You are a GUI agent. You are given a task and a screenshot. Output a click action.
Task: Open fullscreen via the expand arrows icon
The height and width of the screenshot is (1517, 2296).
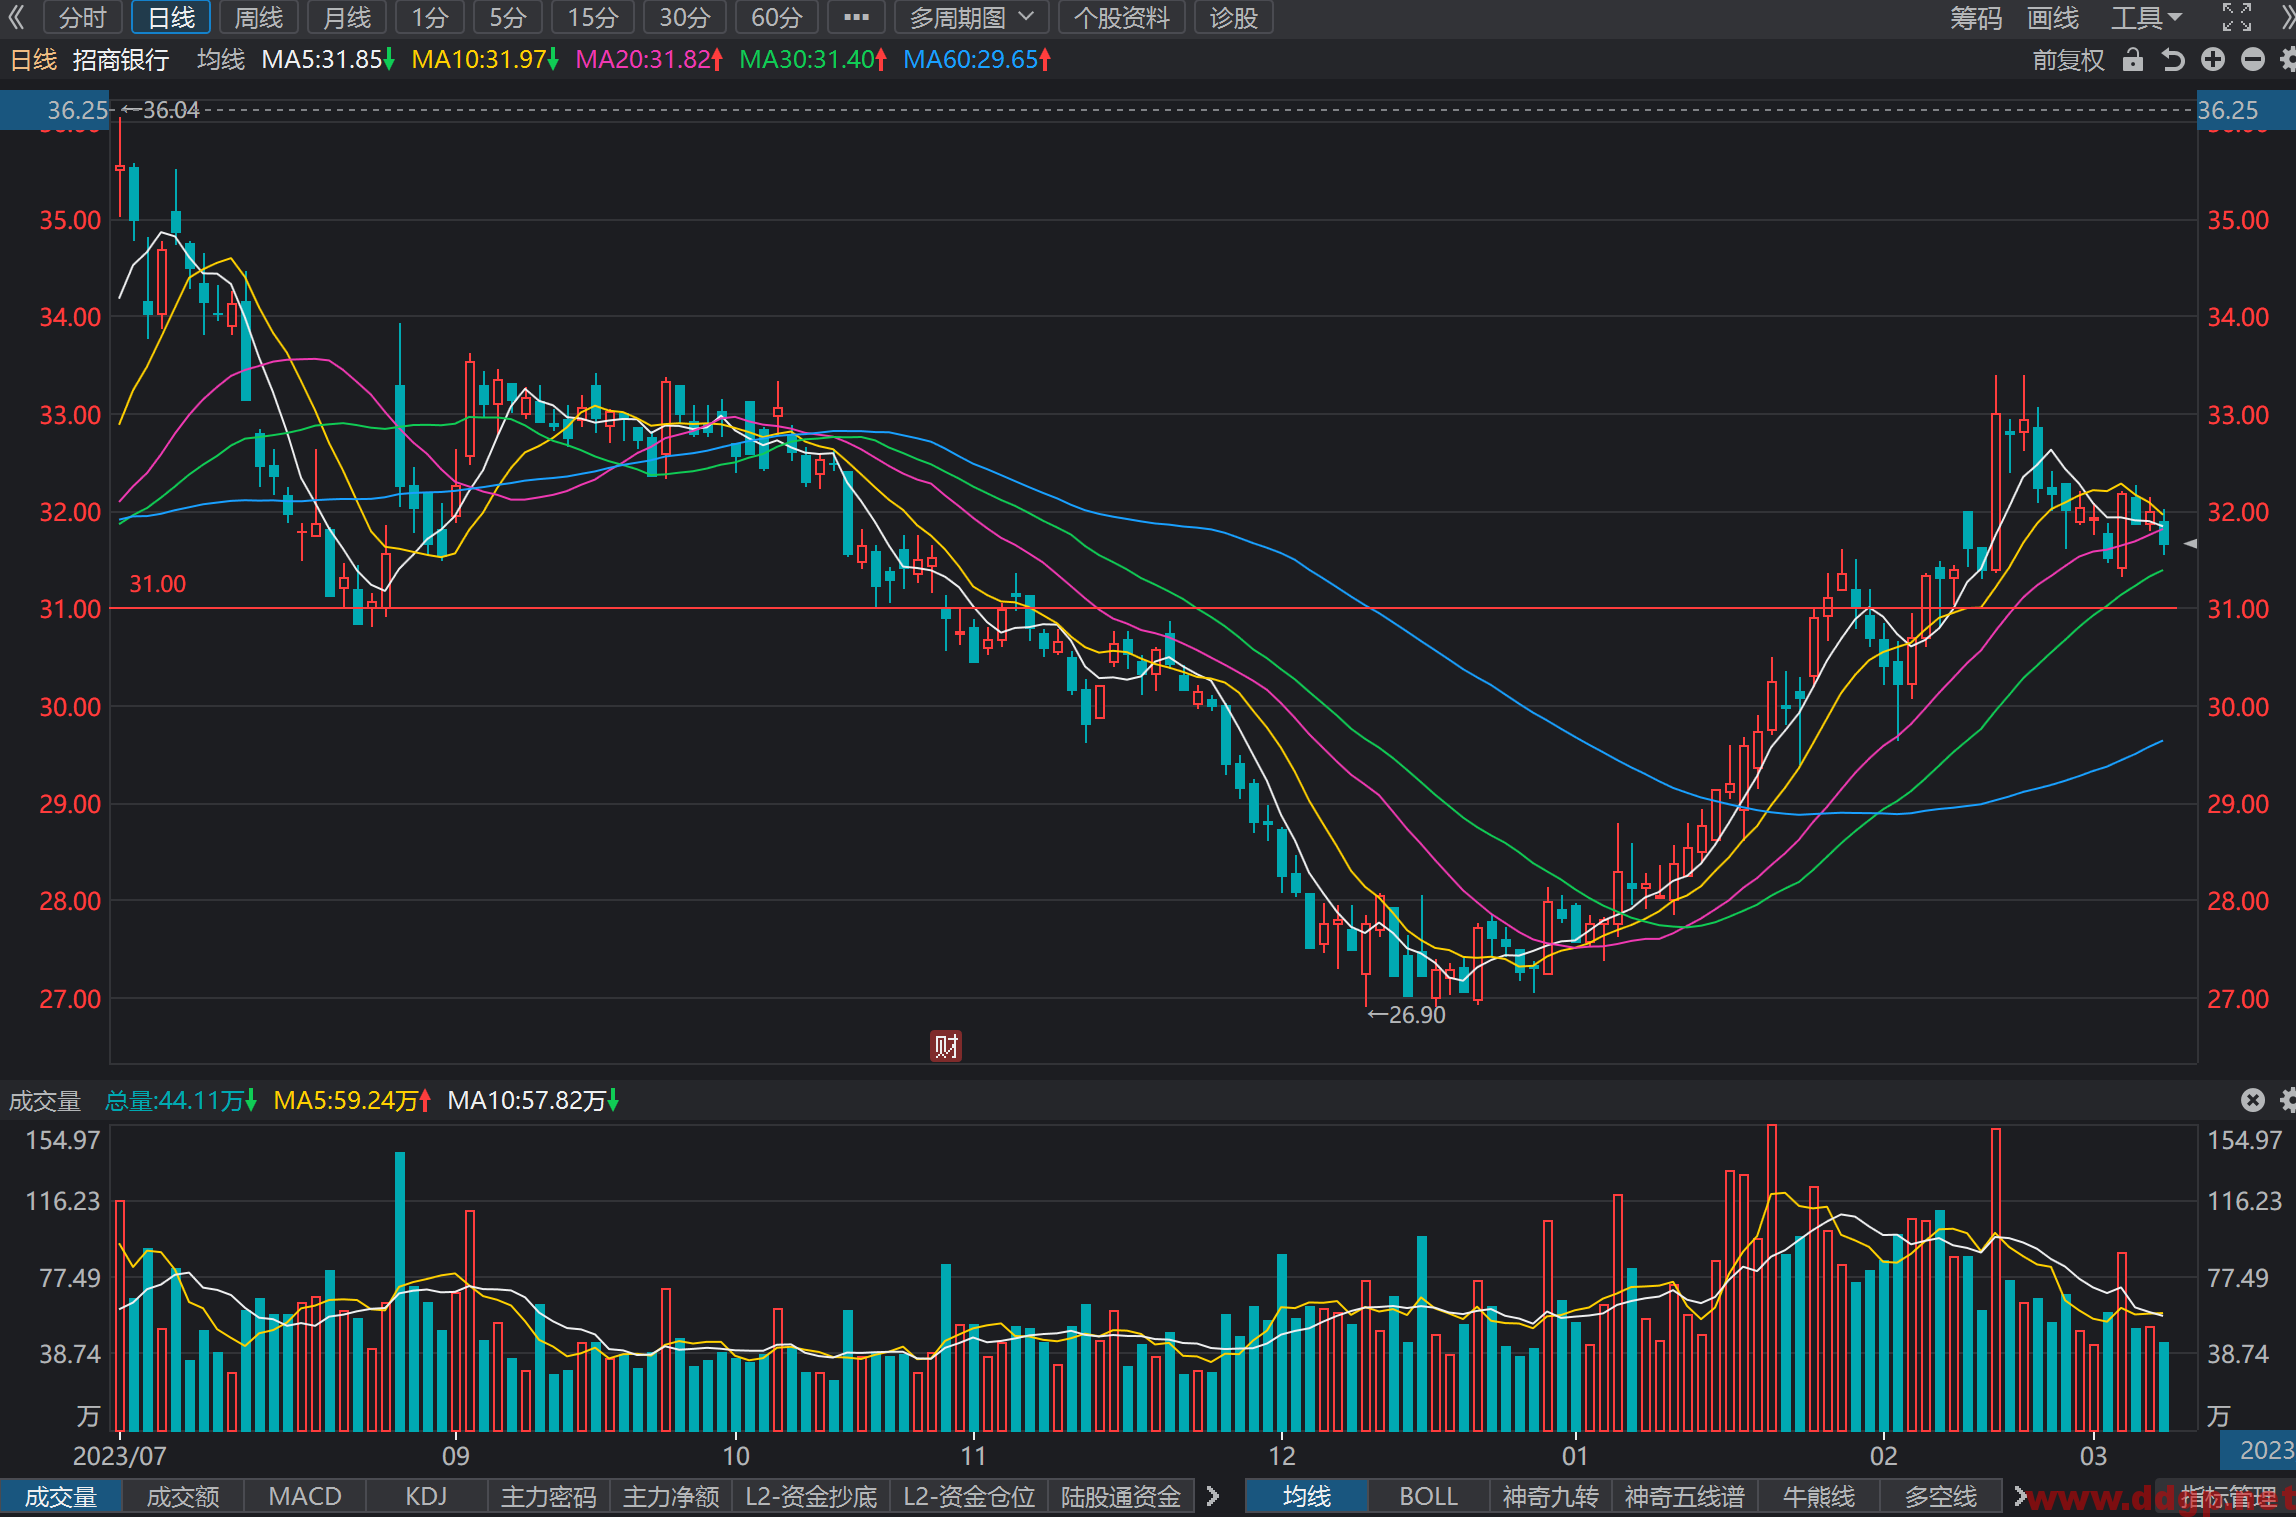(x=2237, y=17)
